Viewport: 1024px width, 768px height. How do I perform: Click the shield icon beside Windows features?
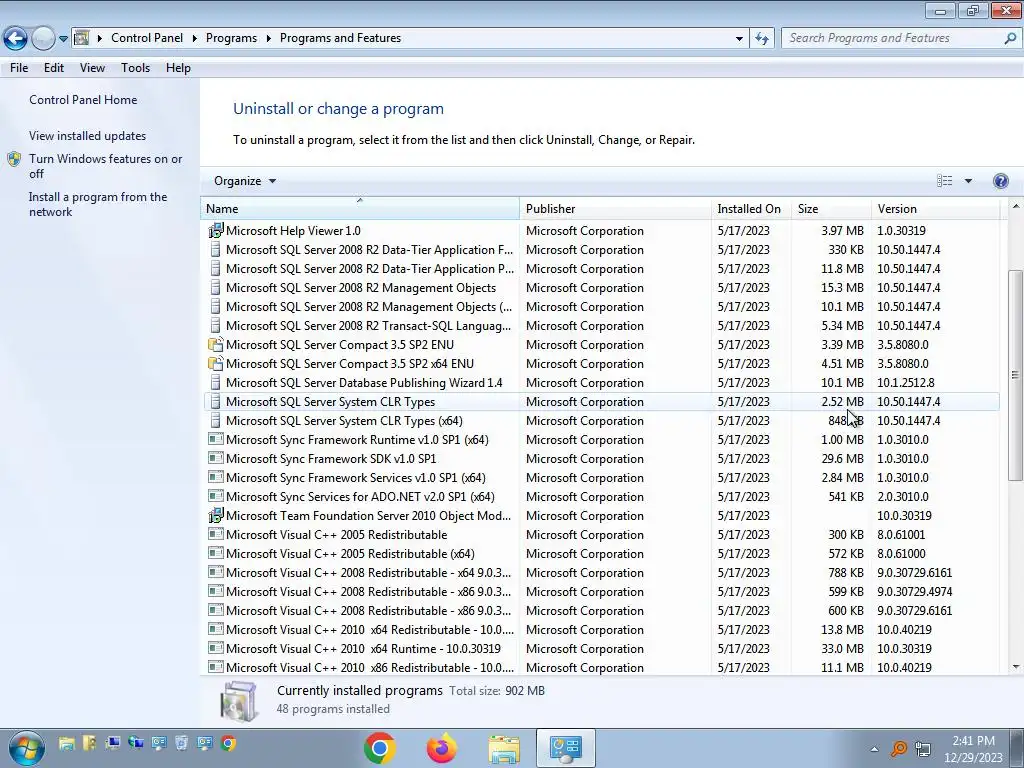click(14, 159)
